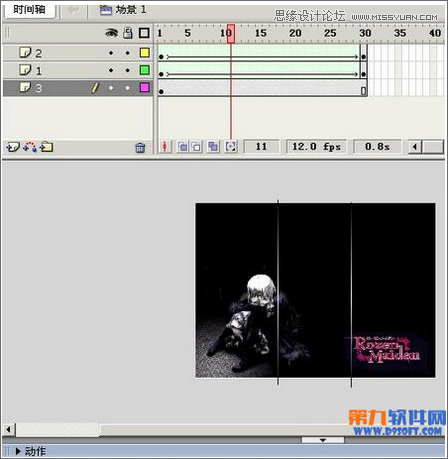Click the Rozen Maiden image on stage
Screen dimensions: 448x459
point(315,290)
